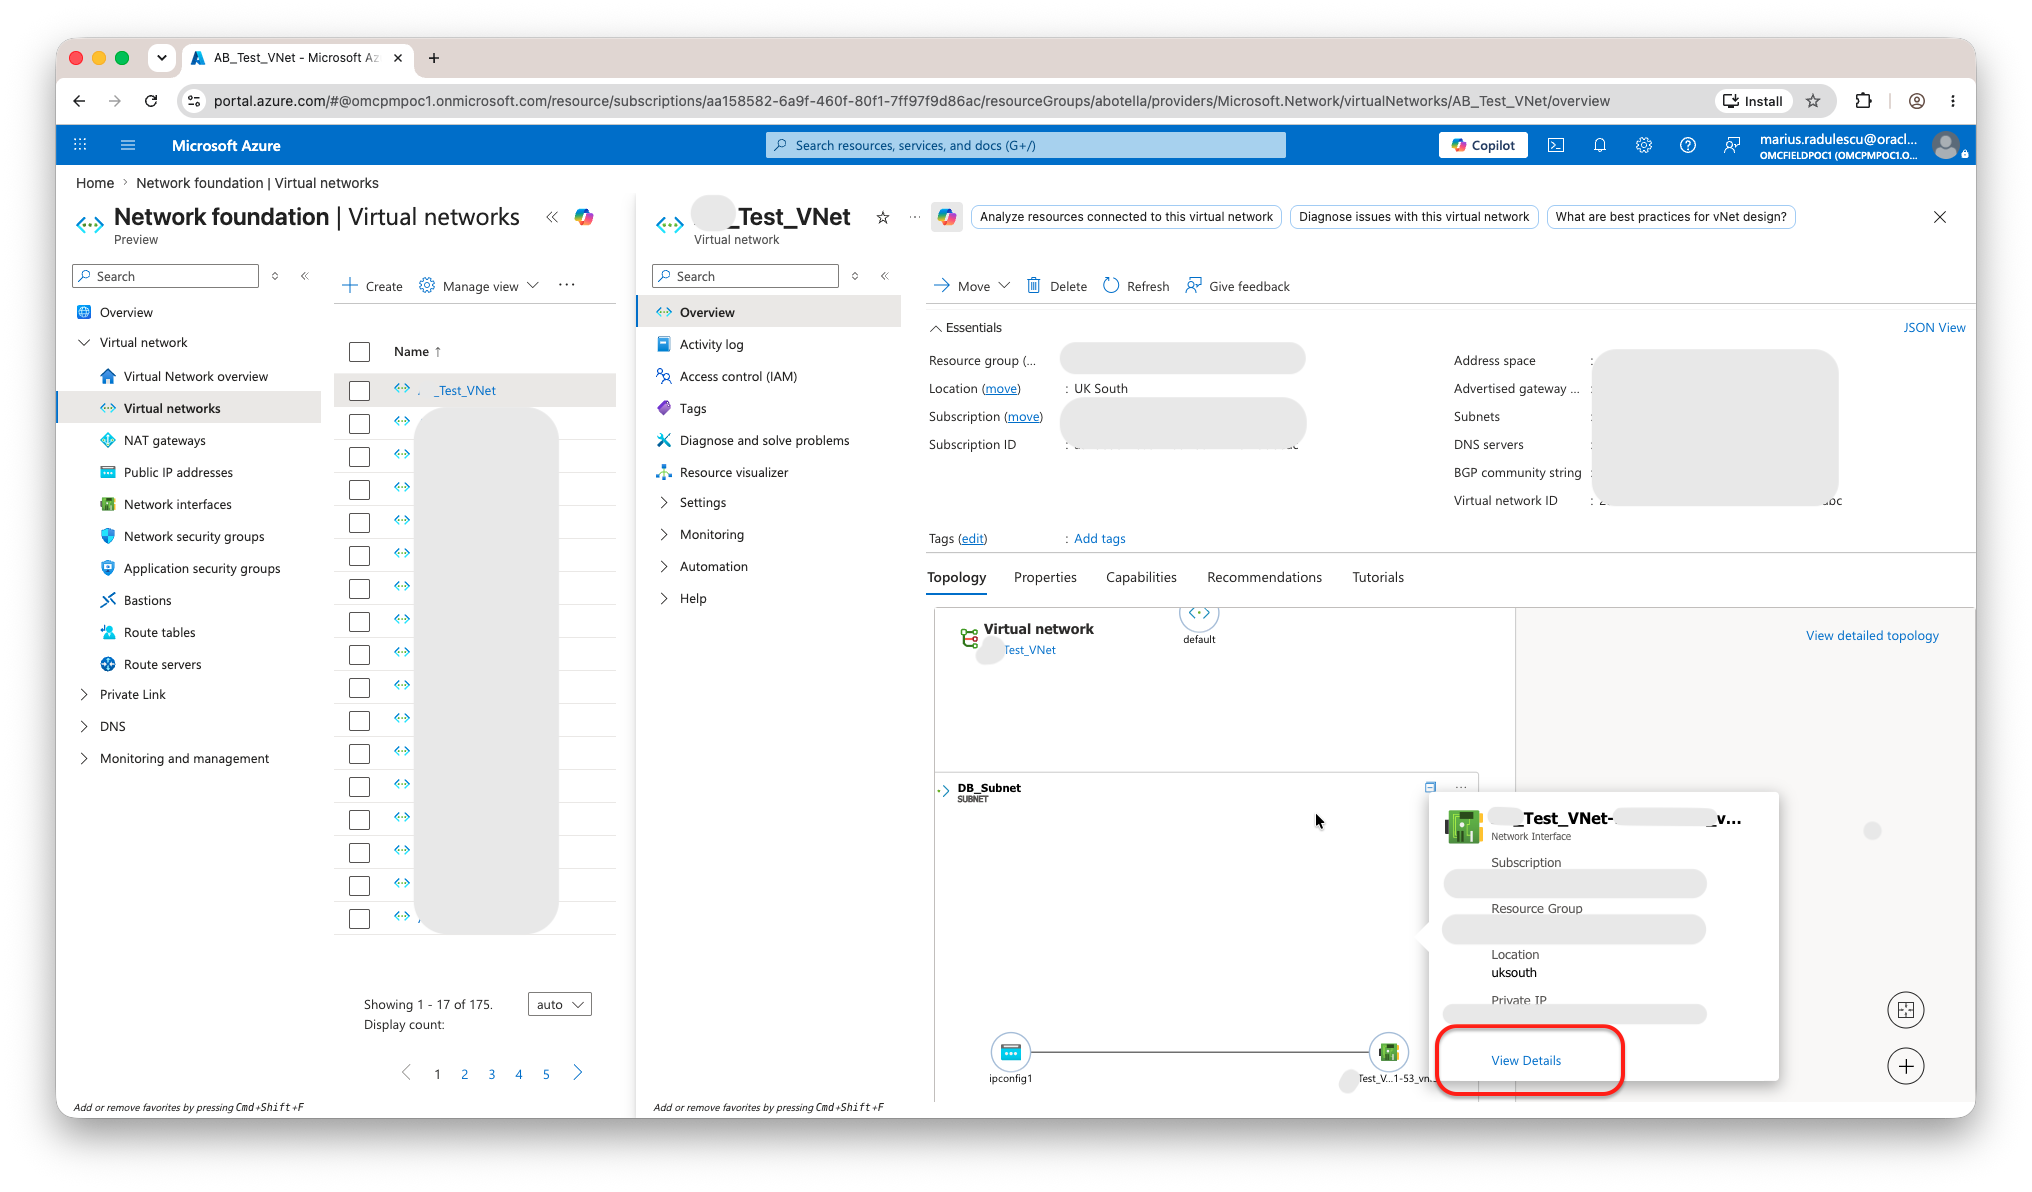Favorite the Test_VNet resource with star
The width and height of the screenshot is (2032, 1192).
point(883,217)
